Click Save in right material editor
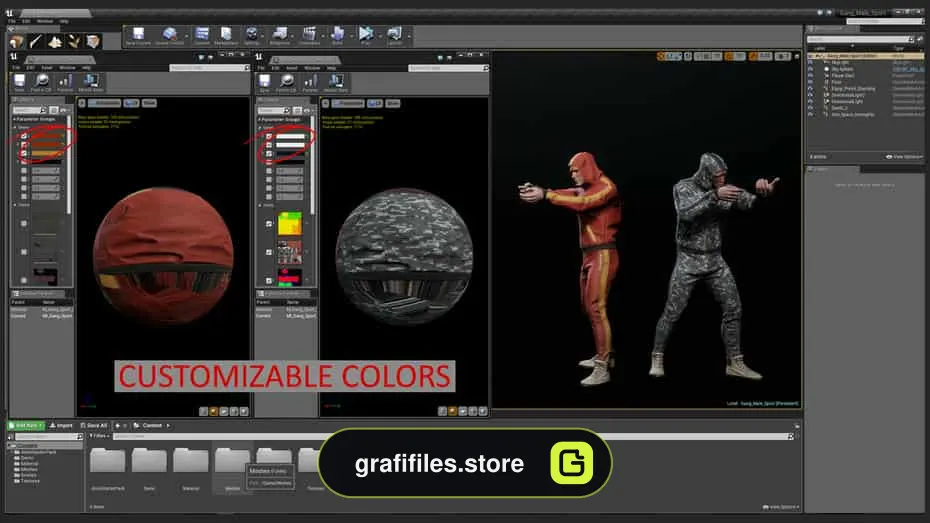 pos(265,82)
